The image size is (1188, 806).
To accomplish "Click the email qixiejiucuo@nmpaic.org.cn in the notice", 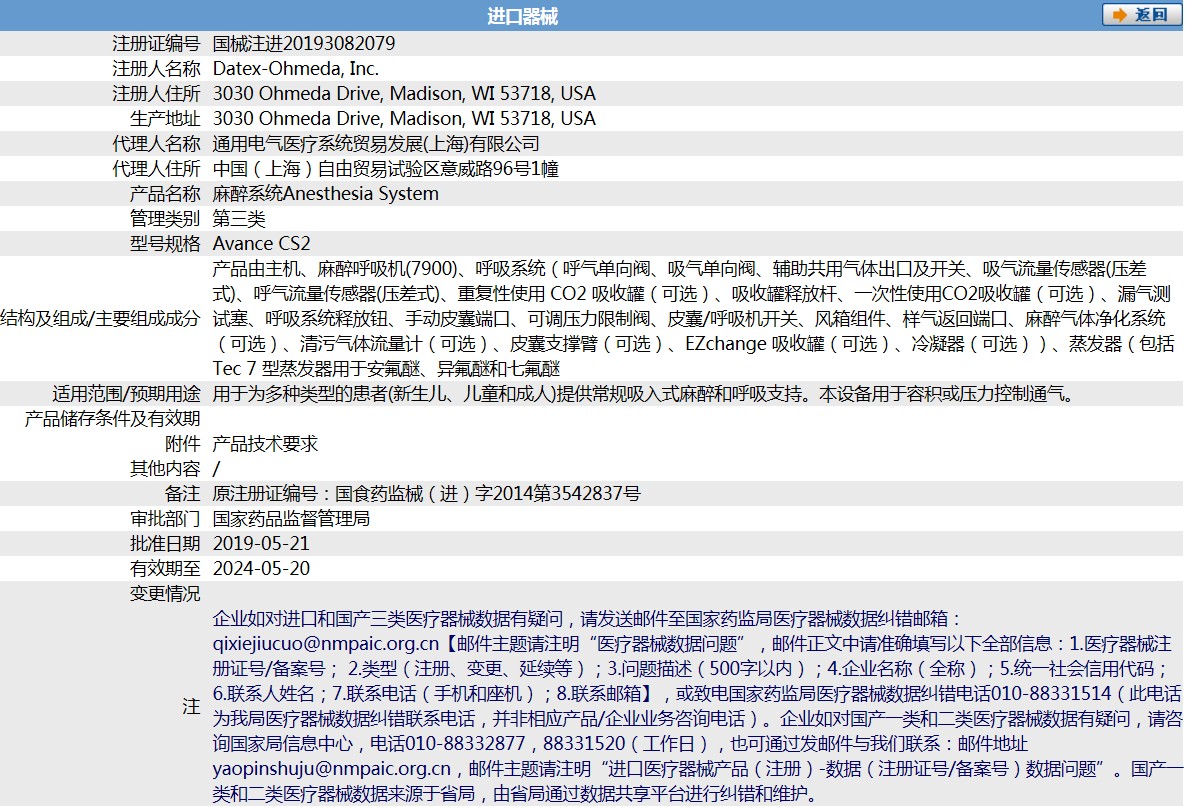I will pyautogui.click(x=326, y=643).
